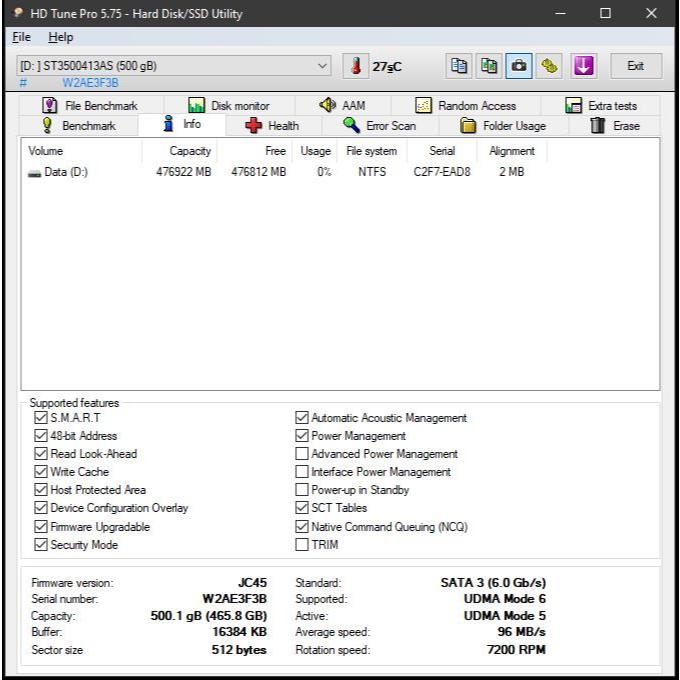
Task: Switch to the Error Scan tab
Action: click(379, 126)
